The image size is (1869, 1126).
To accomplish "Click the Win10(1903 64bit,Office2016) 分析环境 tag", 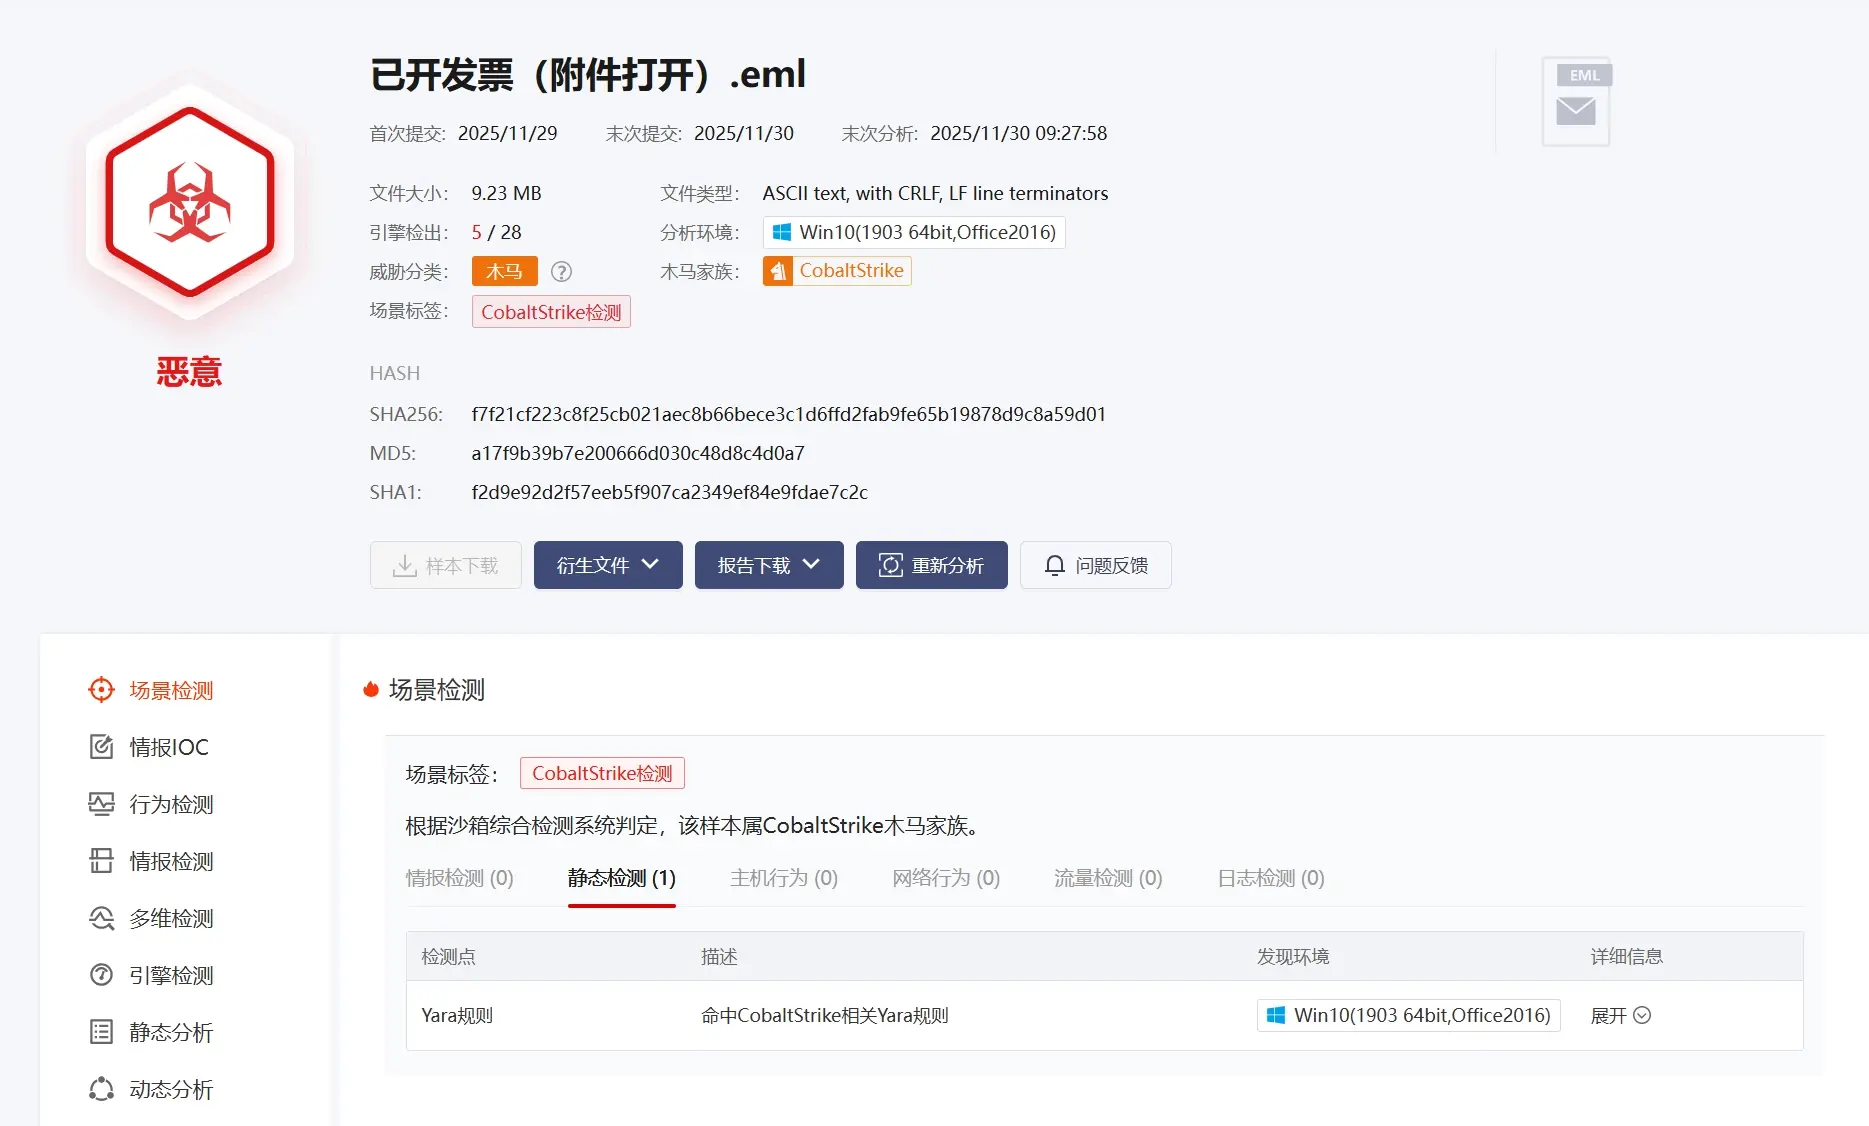I will tap(914, 232).
